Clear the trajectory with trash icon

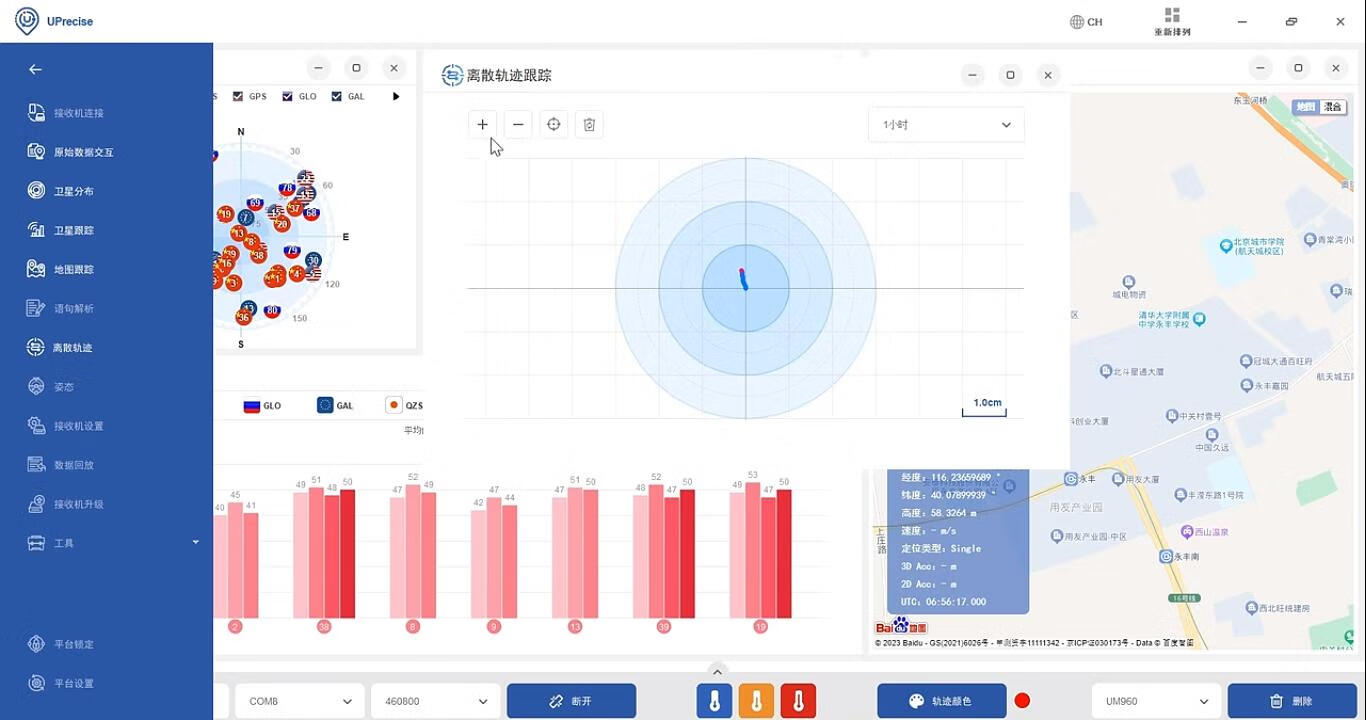[x=589, y=124]
